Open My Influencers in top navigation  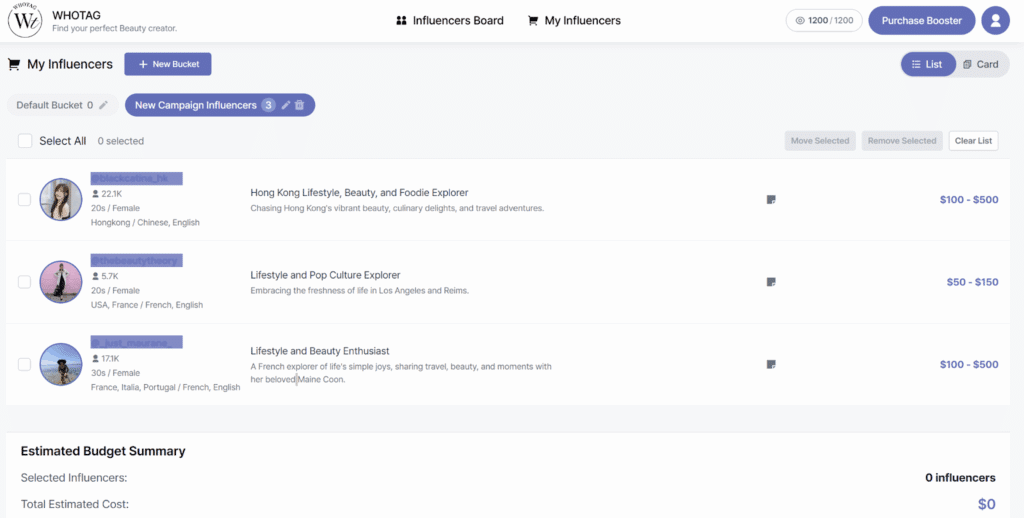tap(574, 20)
